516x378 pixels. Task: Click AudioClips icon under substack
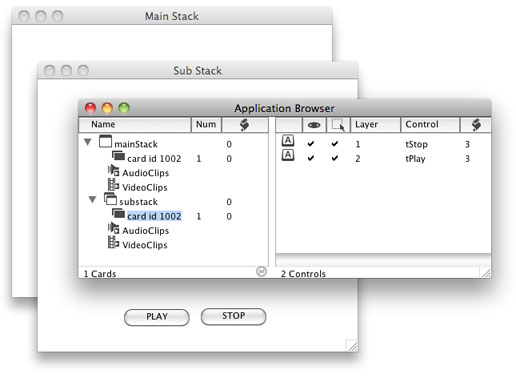113,228
